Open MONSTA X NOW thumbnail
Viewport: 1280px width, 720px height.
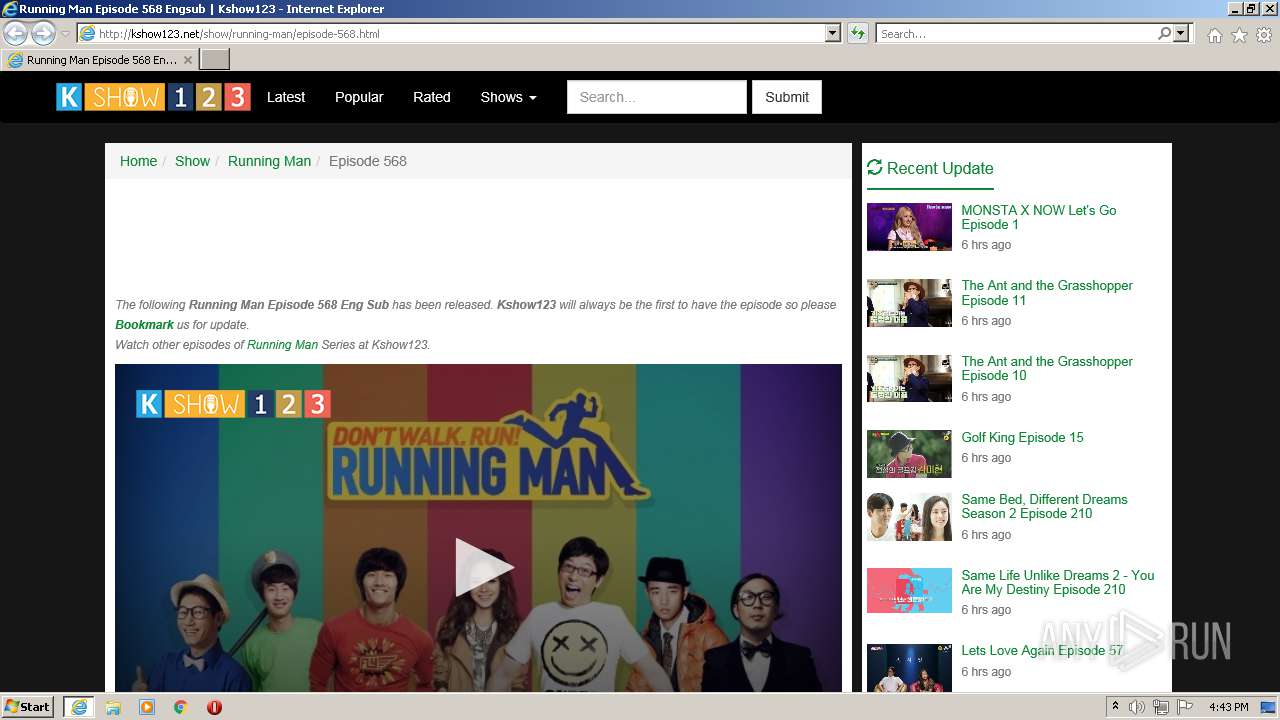(x=909, y=227)
